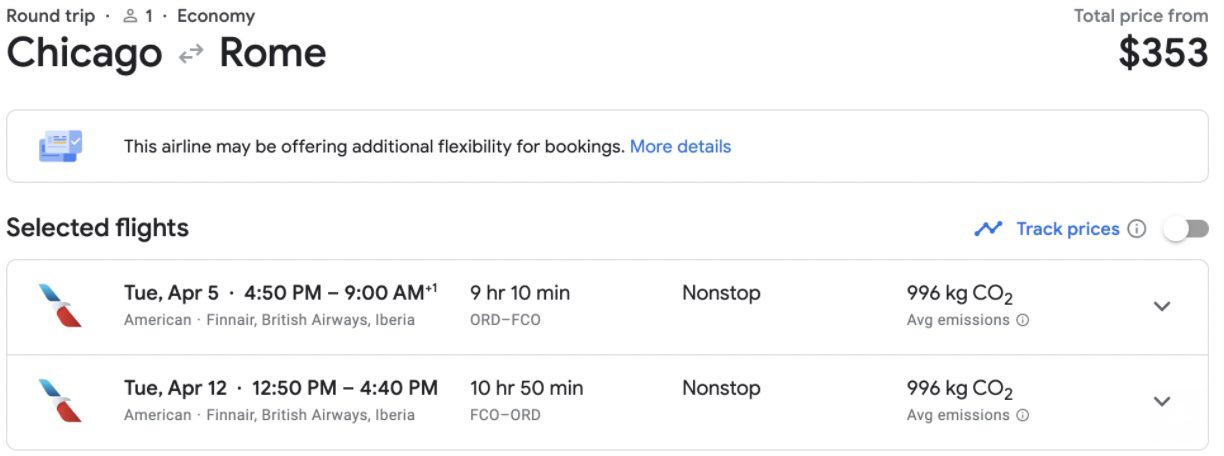
Task: Click the $353 total price
Action: click(x=1163, y=53)
